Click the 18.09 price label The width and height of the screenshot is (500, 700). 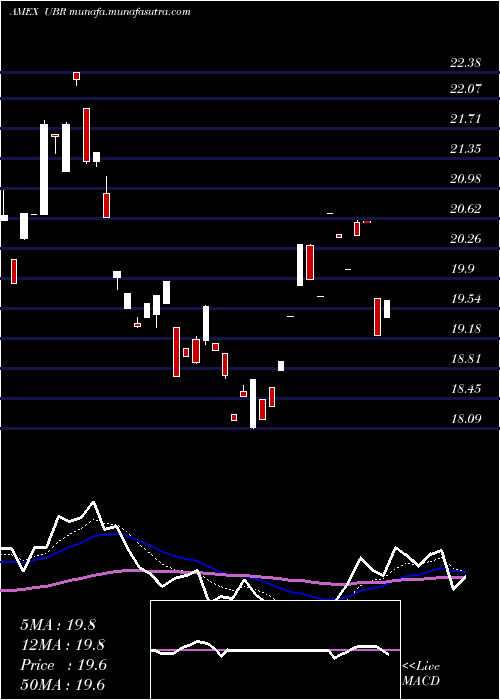coord(465,419)
